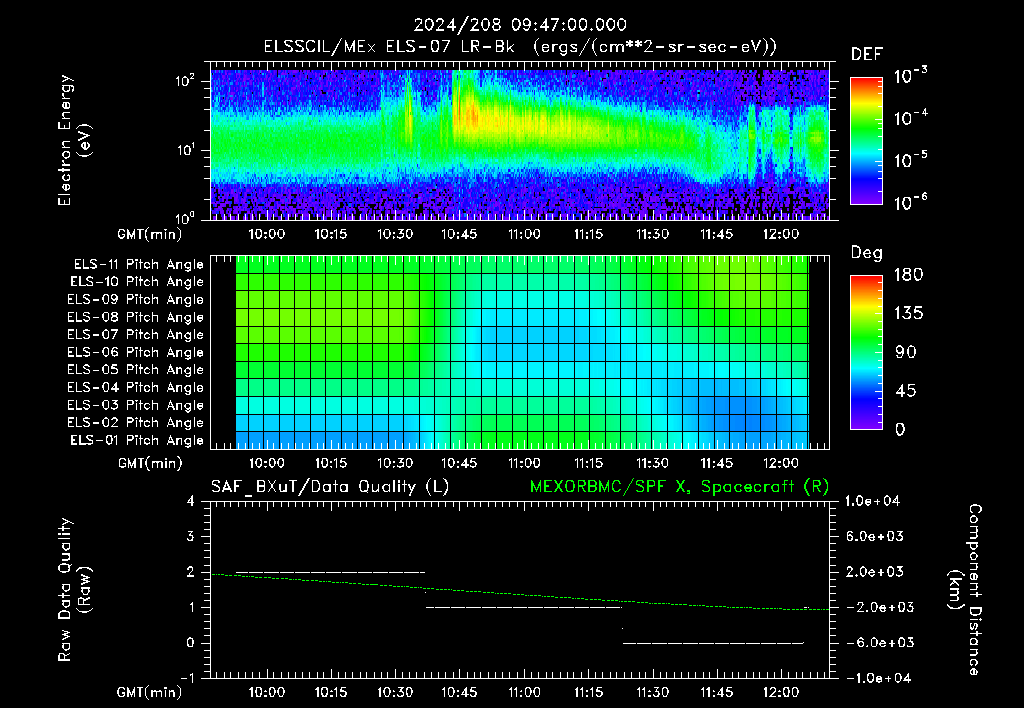
Task: Select the ELS-07 Pitch Angle row label
Action: [x=136, y=334]
